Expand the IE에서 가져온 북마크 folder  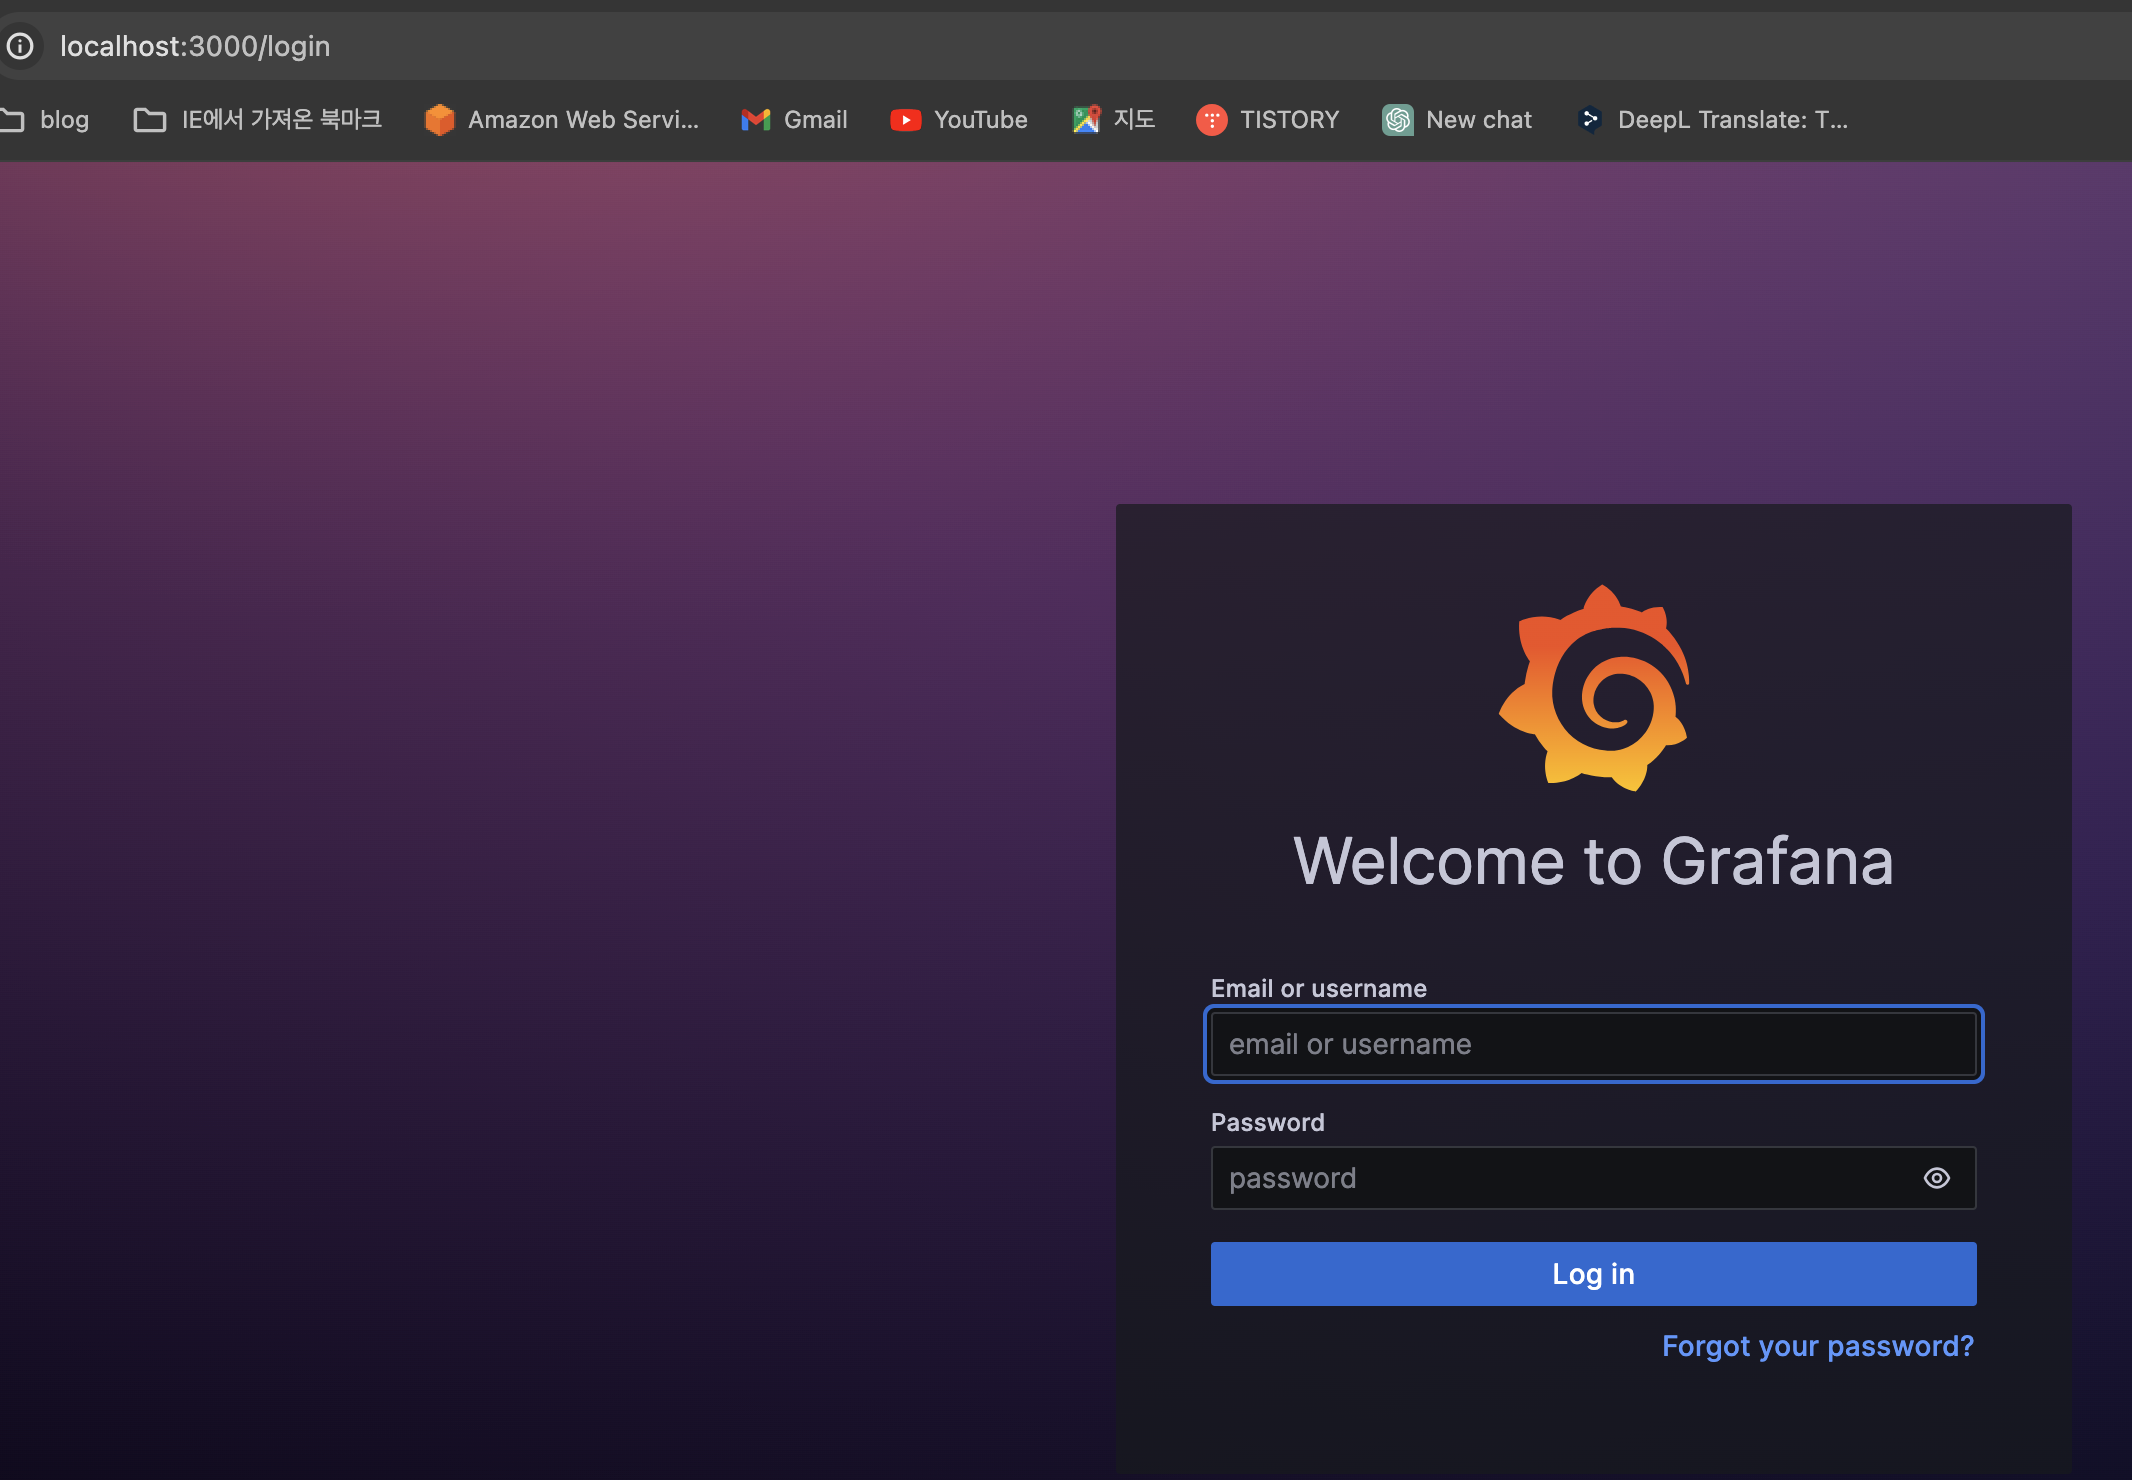pyautogui.click(x=258, y=120)
